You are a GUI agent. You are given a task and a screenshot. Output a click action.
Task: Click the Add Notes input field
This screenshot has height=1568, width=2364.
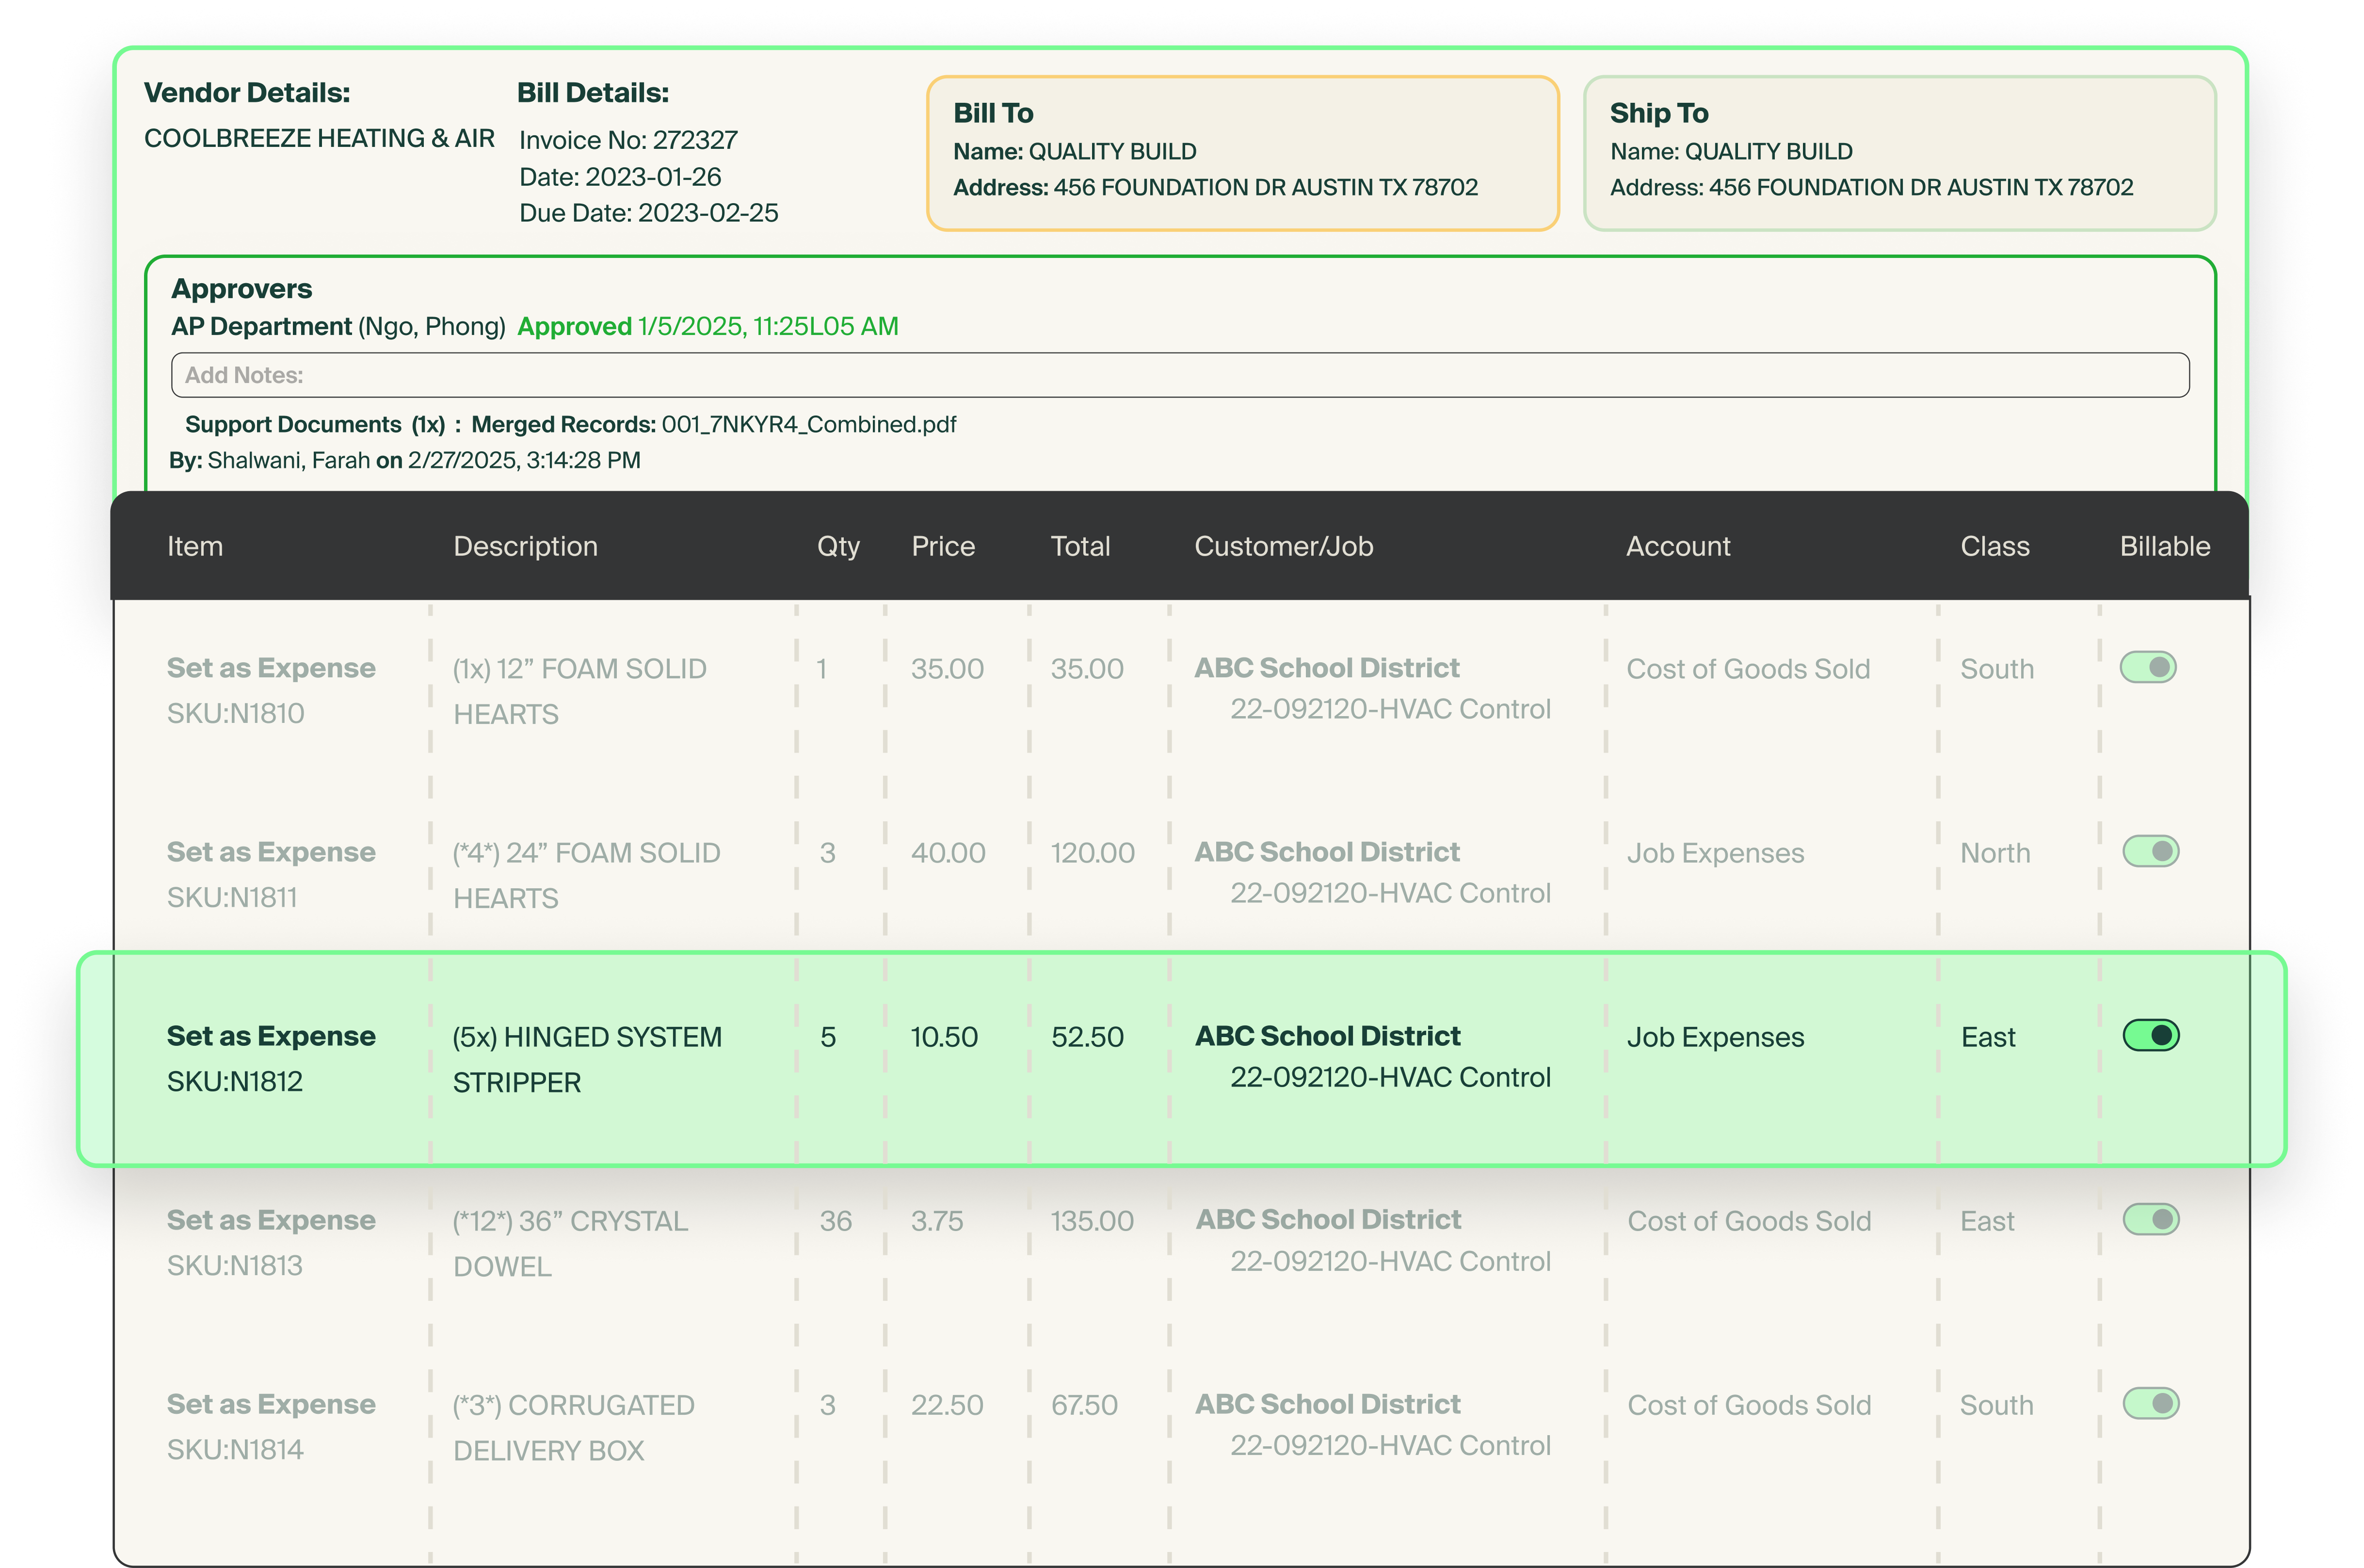1180,375
